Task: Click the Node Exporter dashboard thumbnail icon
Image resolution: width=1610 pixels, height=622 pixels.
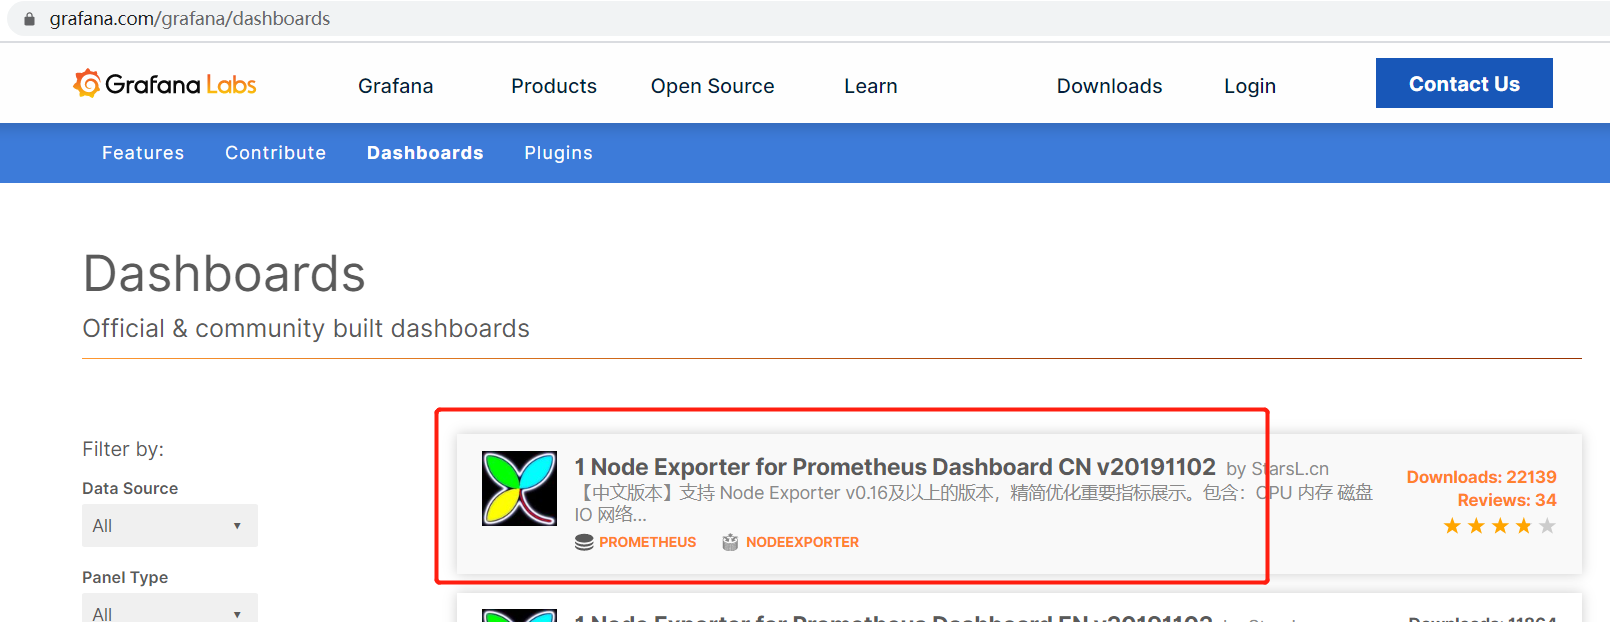Action: 519,488
